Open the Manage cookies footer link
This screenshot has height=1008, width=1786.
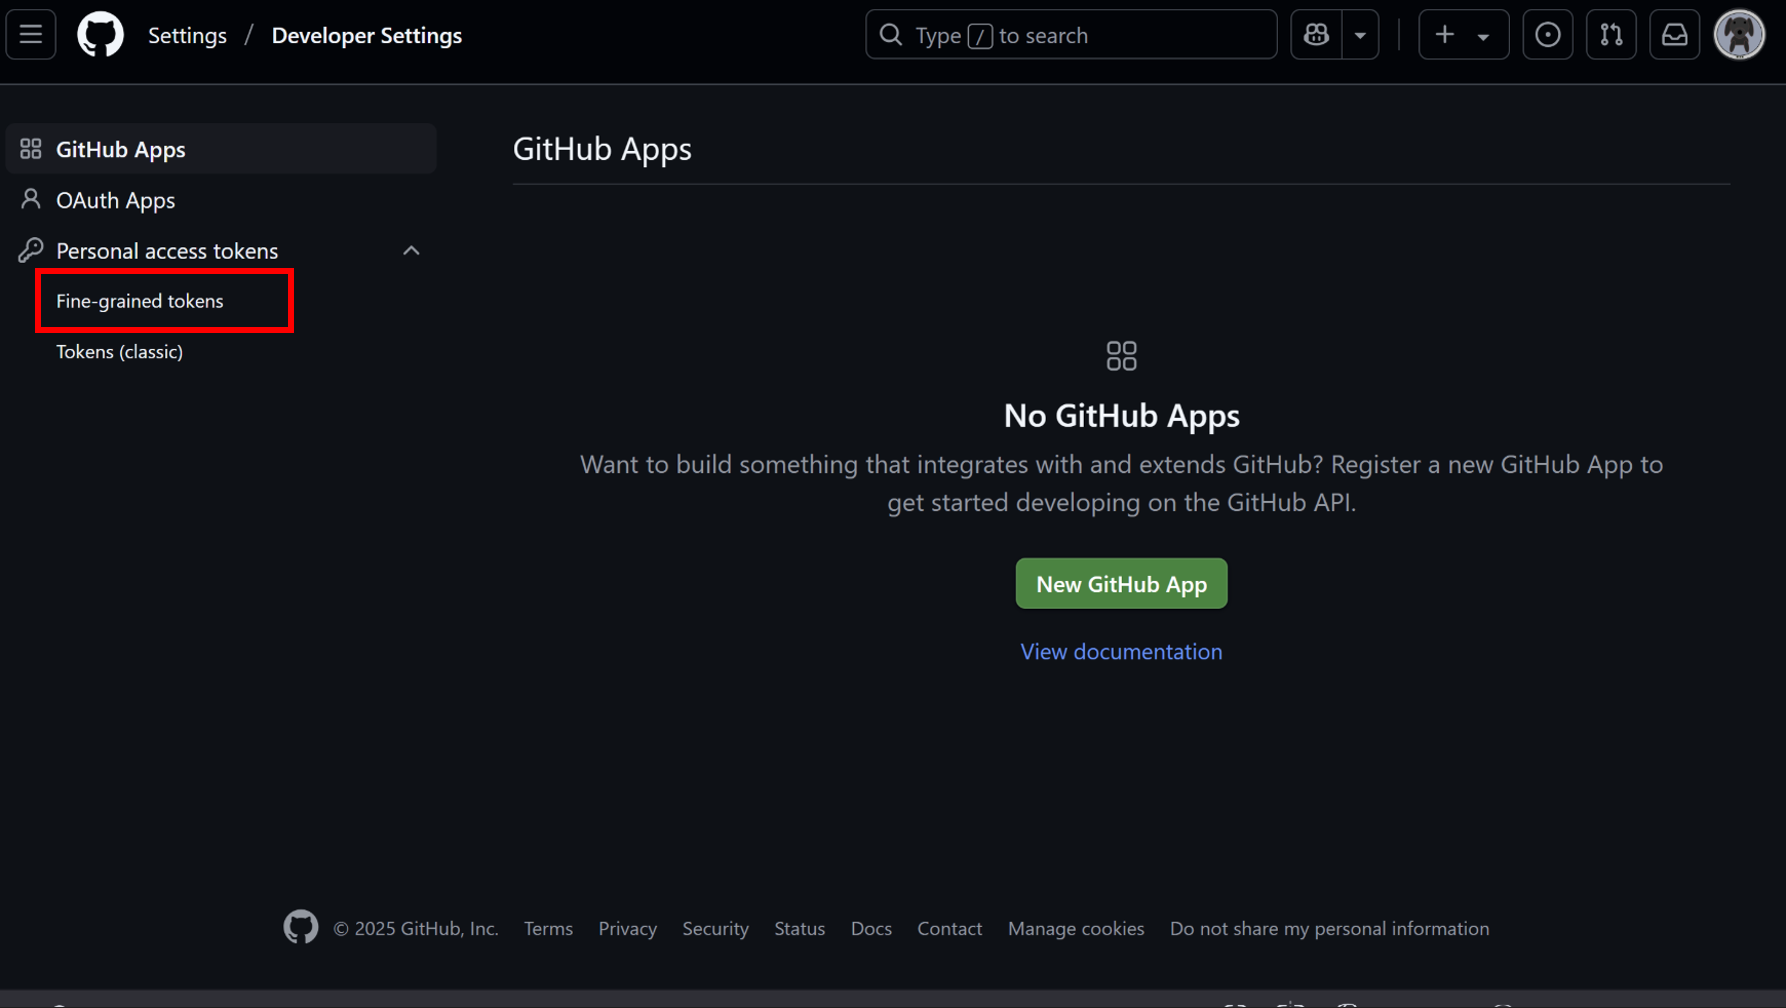coord(1075,929)
